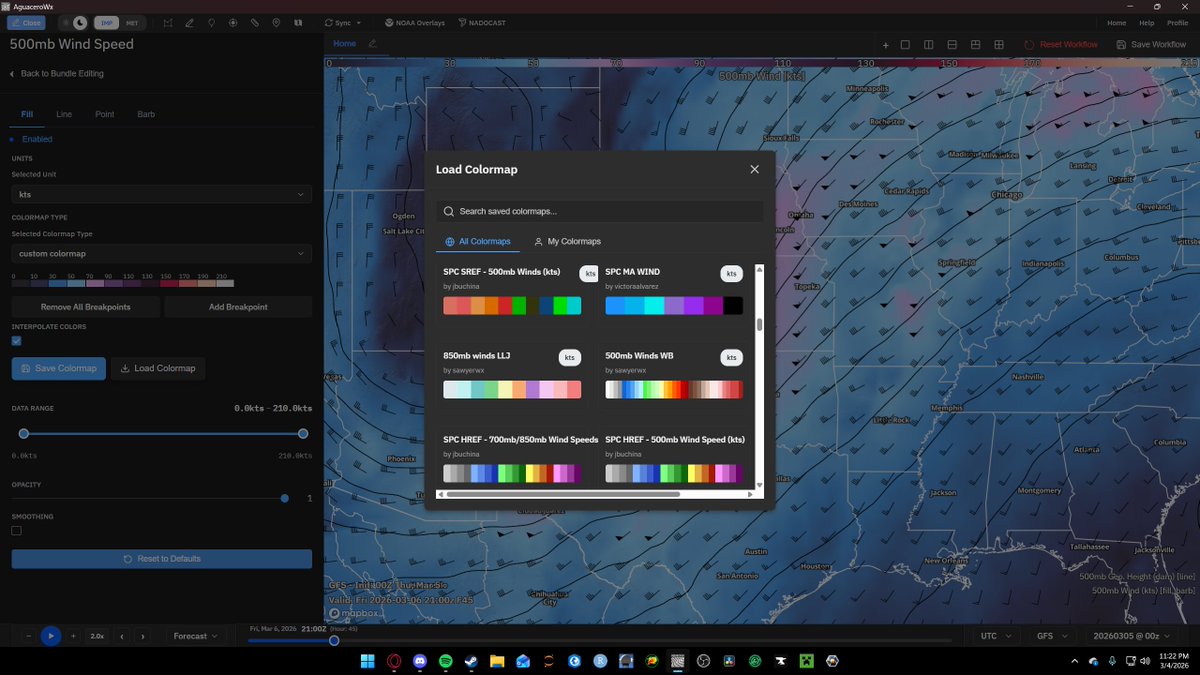Image resolution: width=1200 pixels, height=675 pixels.
Task: Click Save Colormap button
Action: pyautogui.click(x=58, y=368)
